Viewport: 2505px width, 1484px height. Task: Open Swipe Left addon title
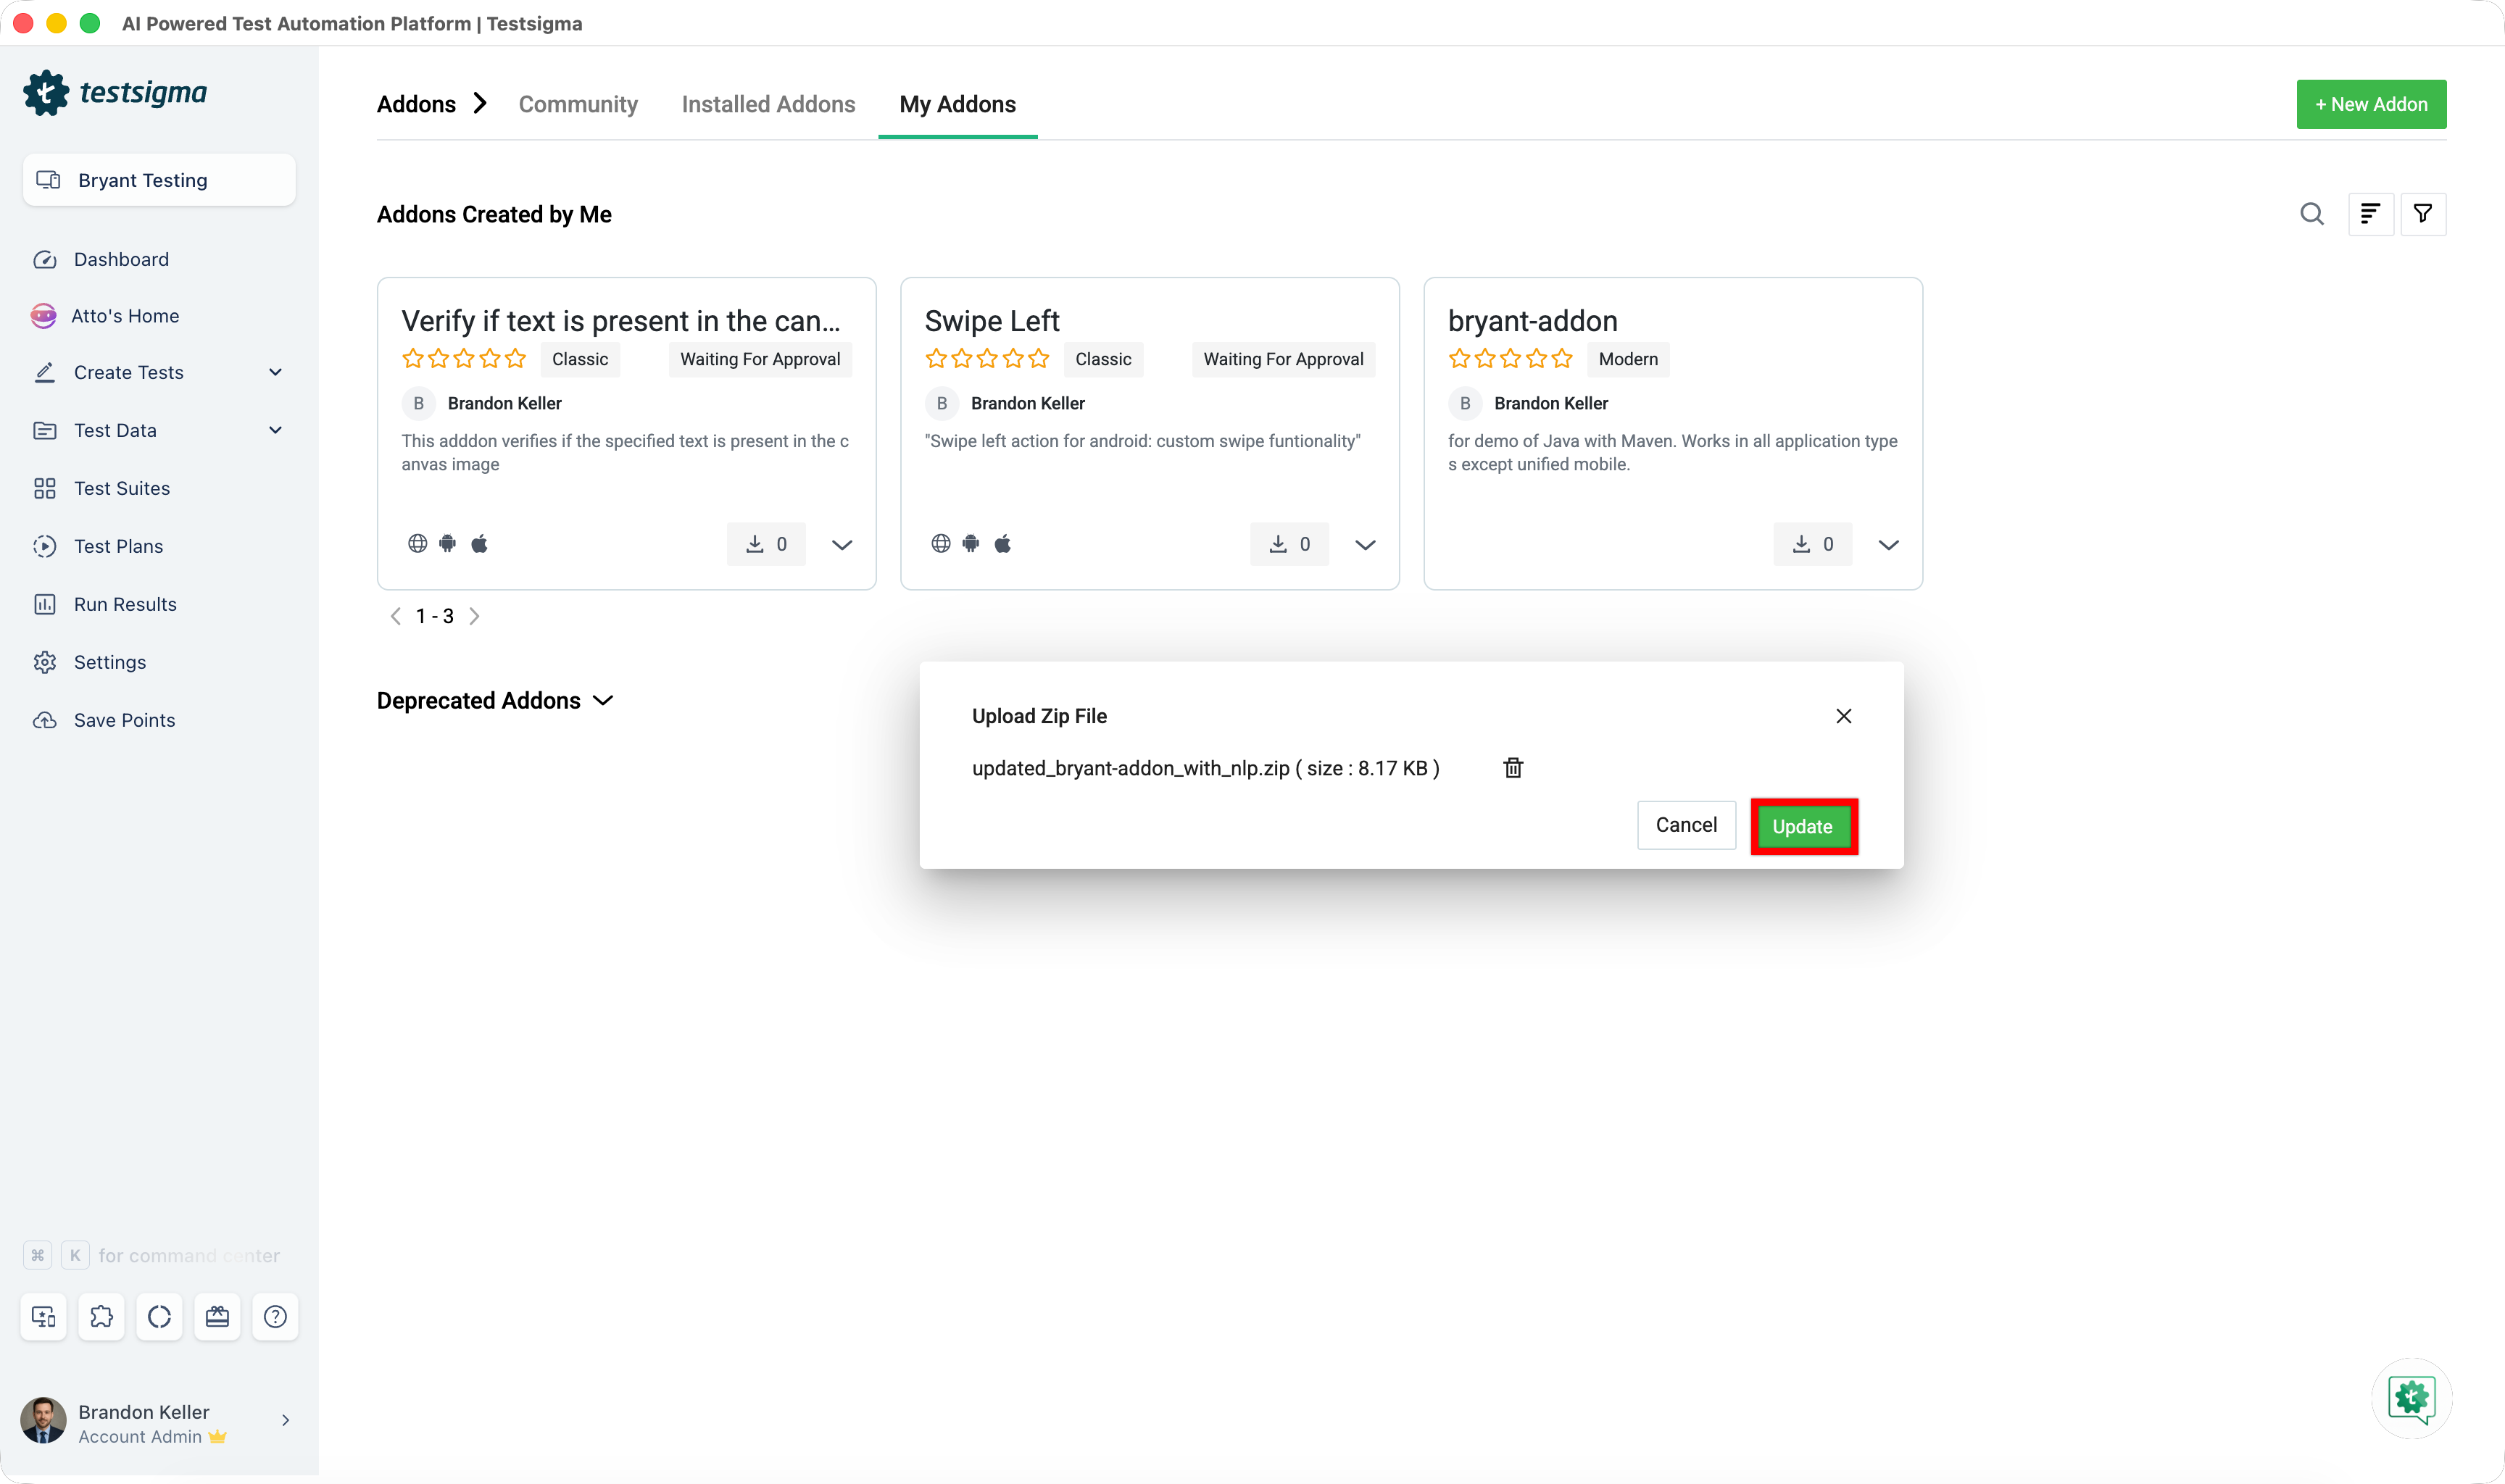click(x=992, y=321)
